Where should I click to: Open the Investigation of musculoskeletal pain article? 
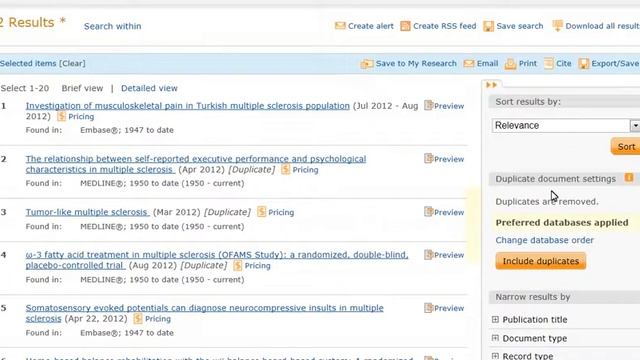coord(188,106)
